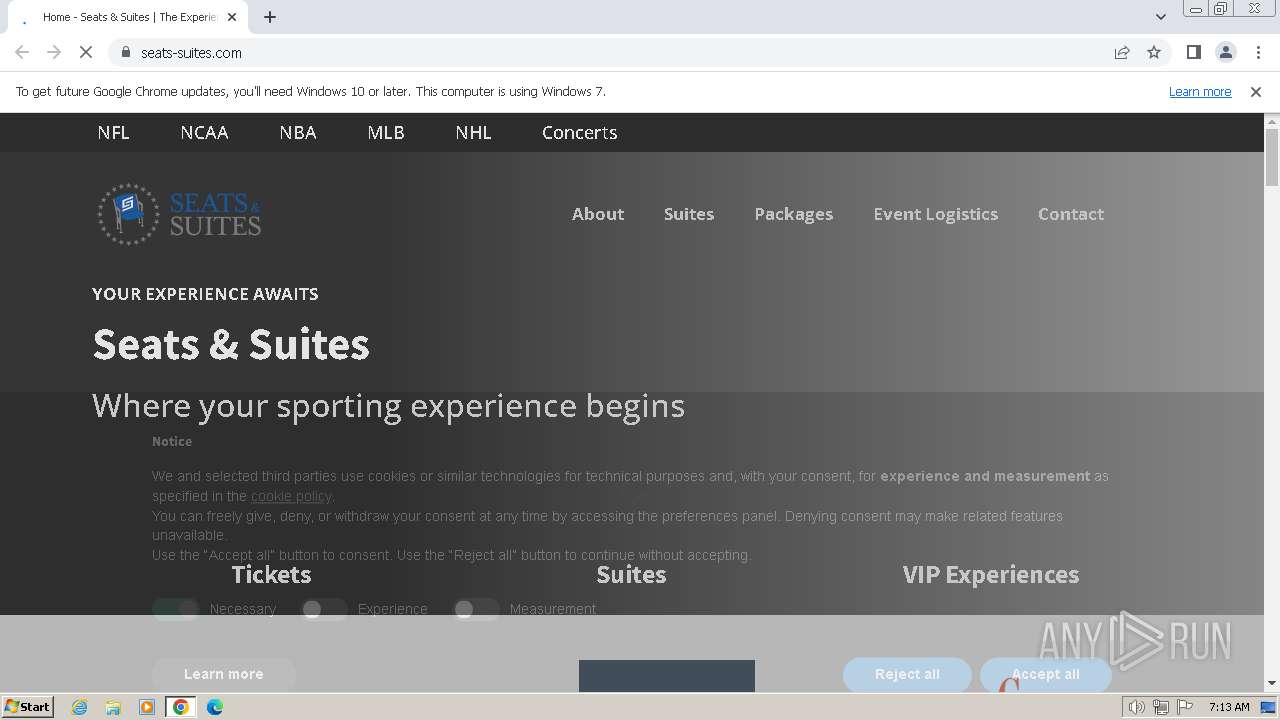1280x720 pixels.
Task: Open Internet Explorer from the taskbar
Action: (80, 707)
